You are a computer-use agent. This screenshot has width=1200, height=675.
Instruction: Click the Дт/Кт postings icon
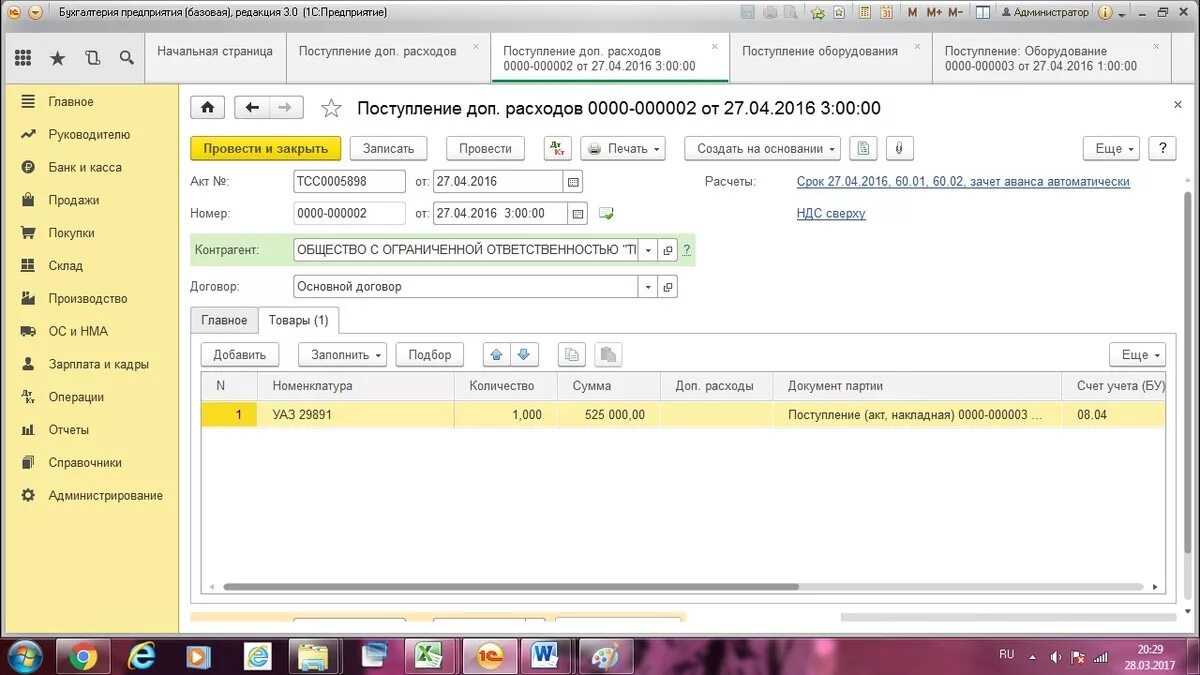tap(557, 148)
